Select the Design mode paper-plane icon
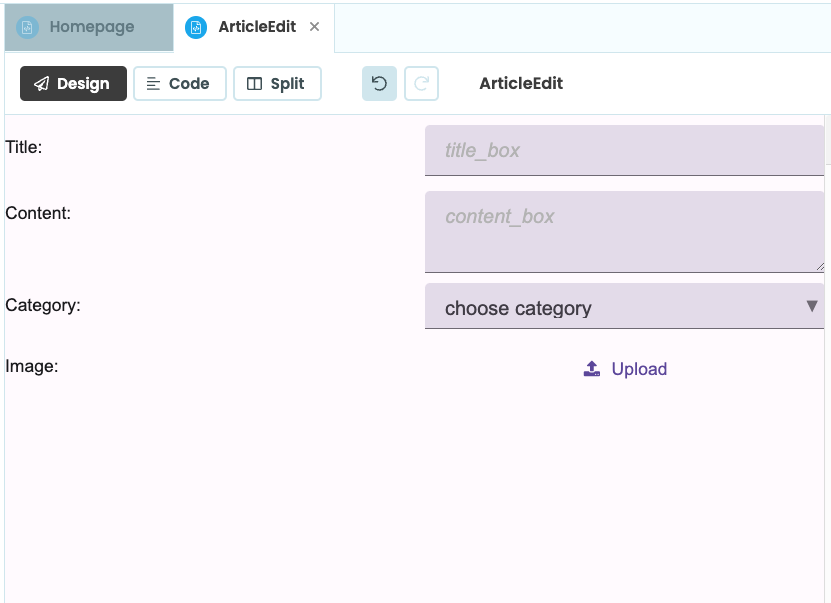 43,84
